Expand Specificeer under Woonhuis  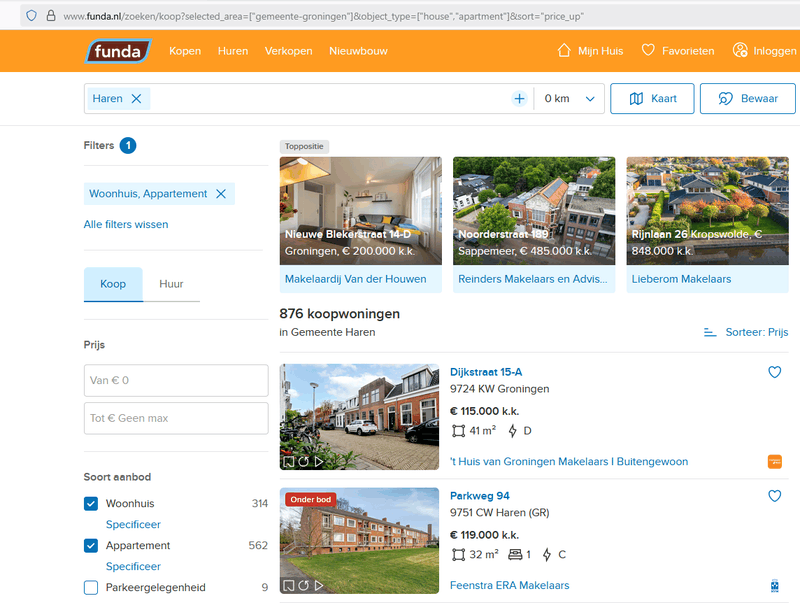133,524
